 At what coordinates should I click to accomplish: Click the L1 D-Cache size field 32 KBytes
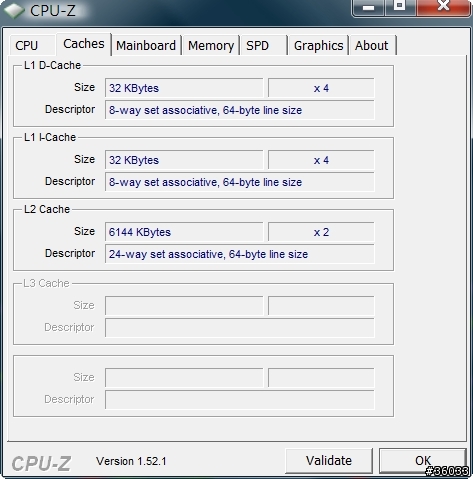click(x=184, y=88)
